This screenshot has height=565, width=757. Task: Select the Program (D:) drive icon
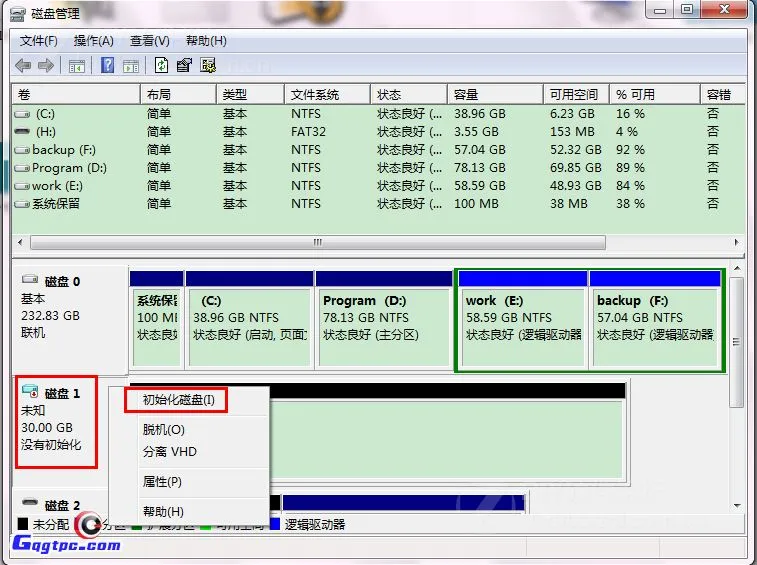[x=22, y=168]
